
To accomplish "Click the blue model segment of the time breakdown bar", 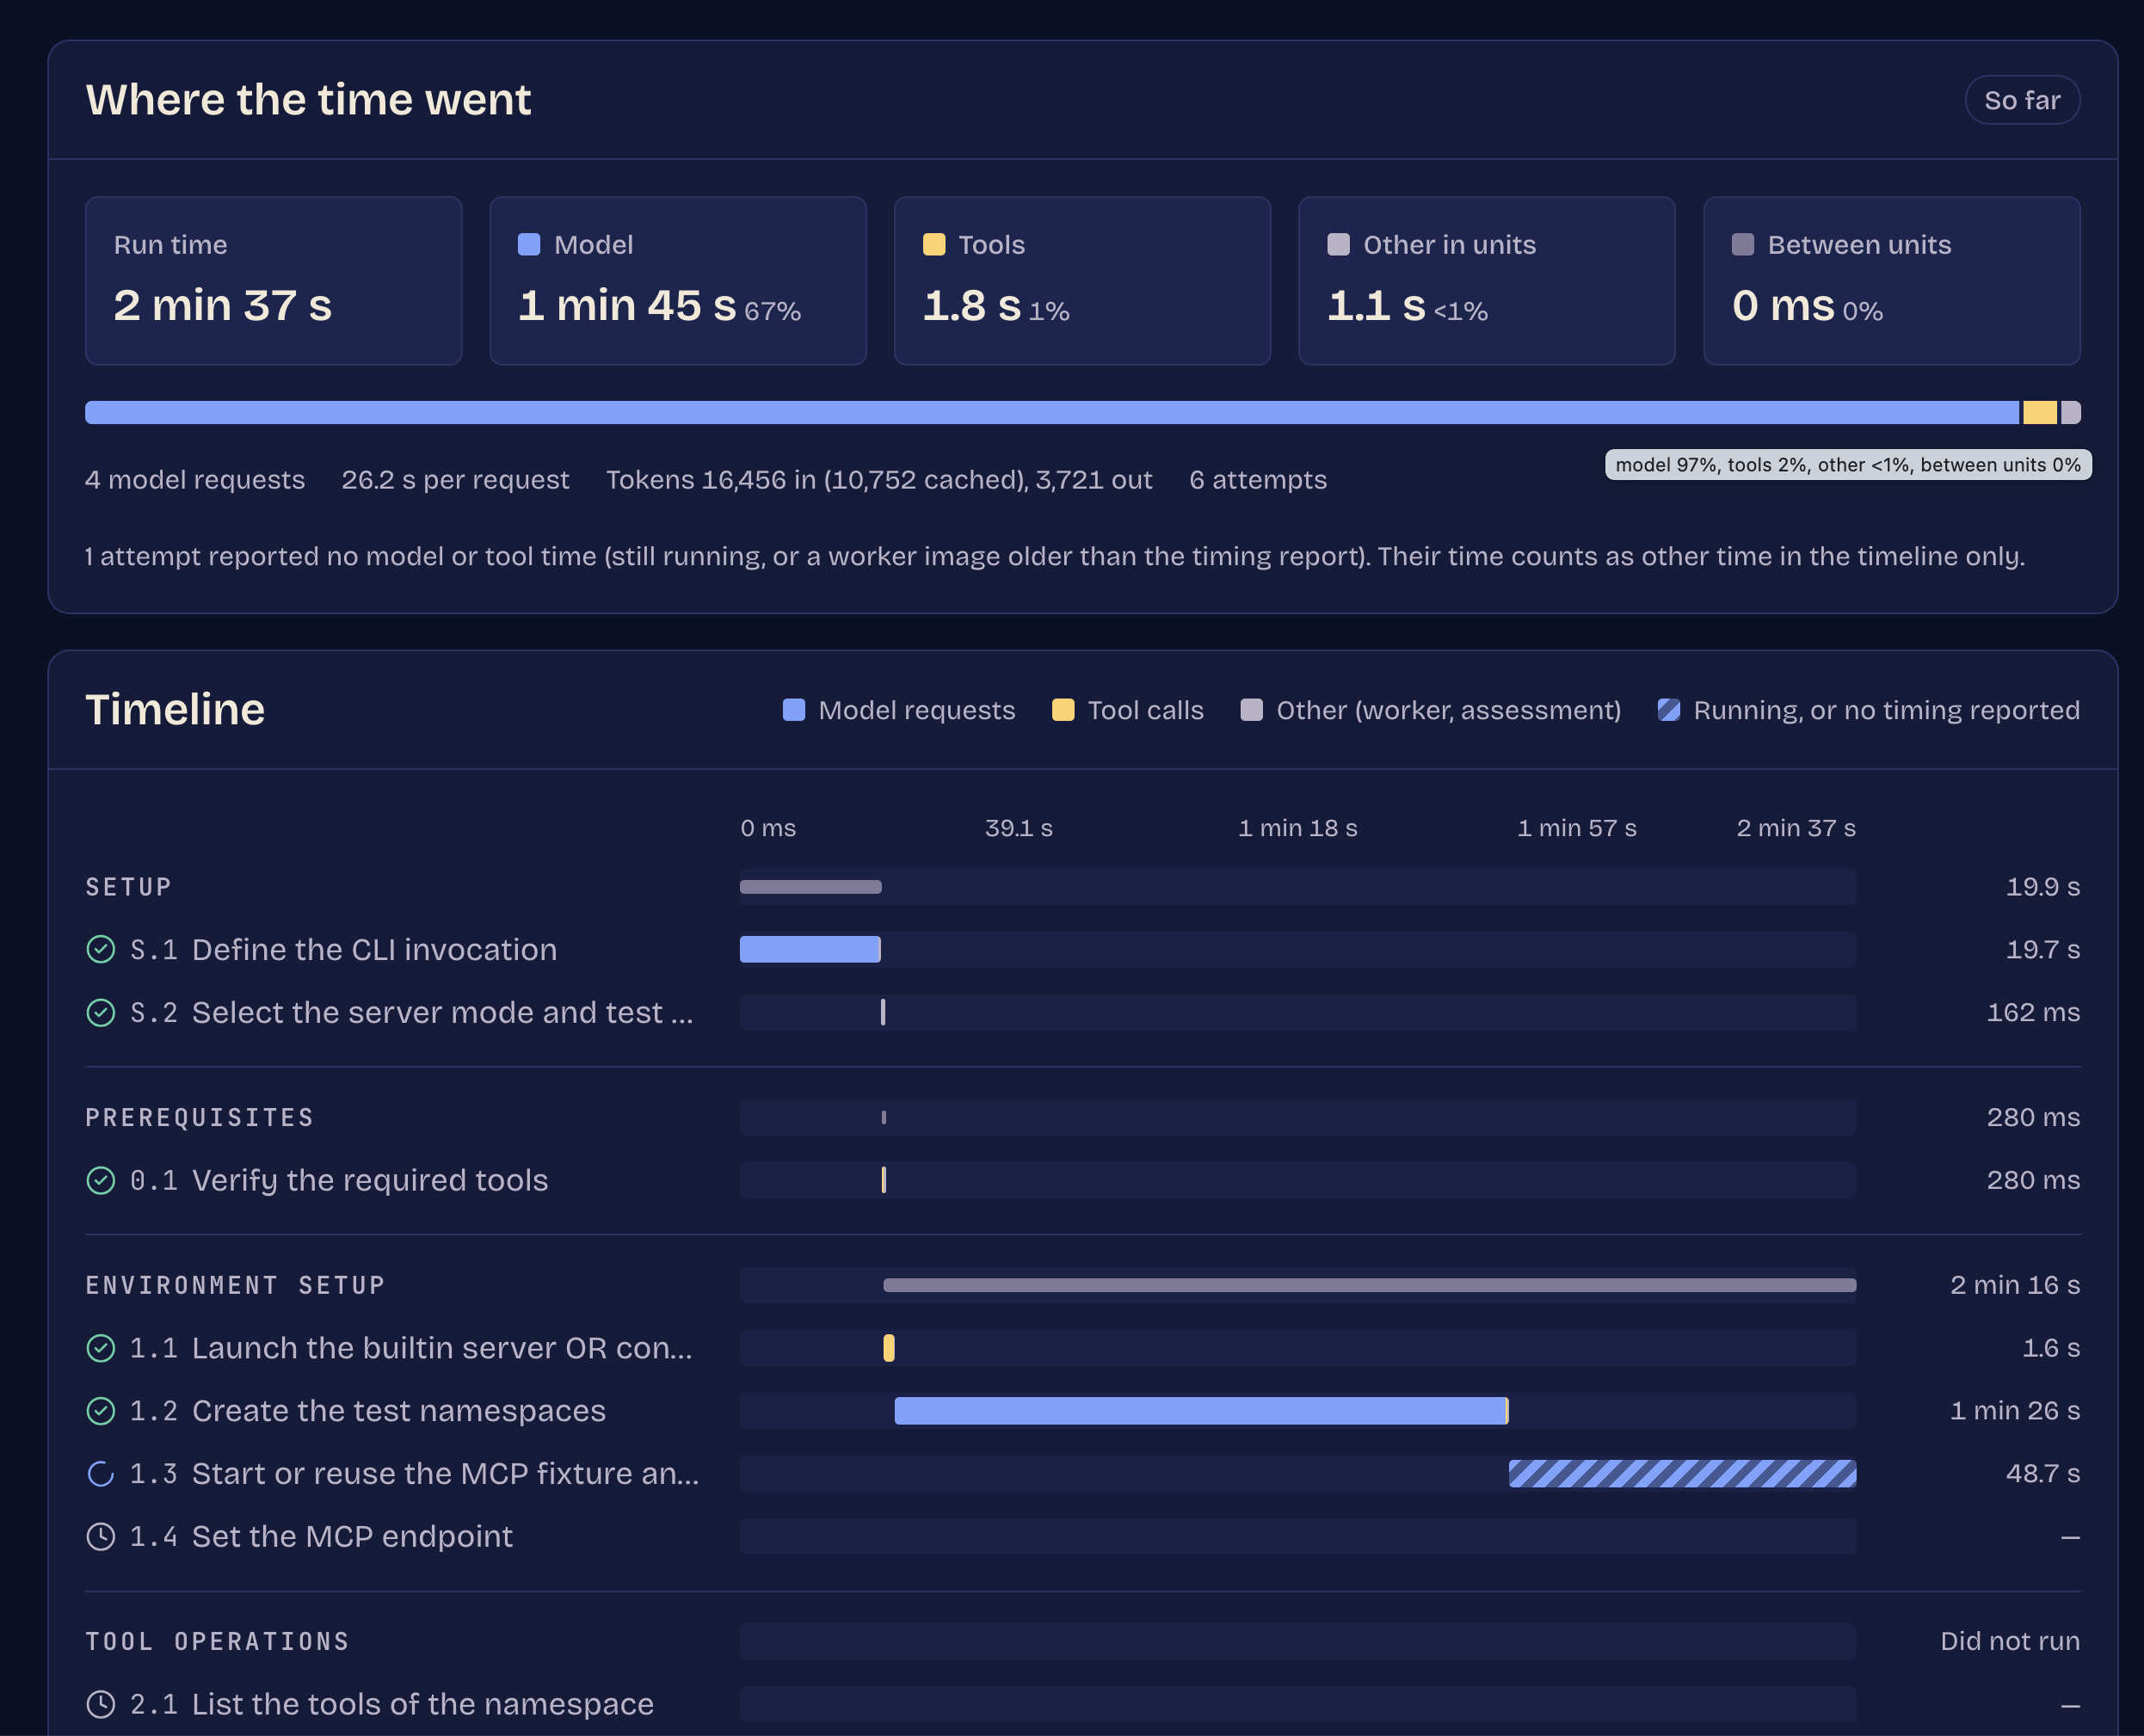I will tap(1052, 413).
